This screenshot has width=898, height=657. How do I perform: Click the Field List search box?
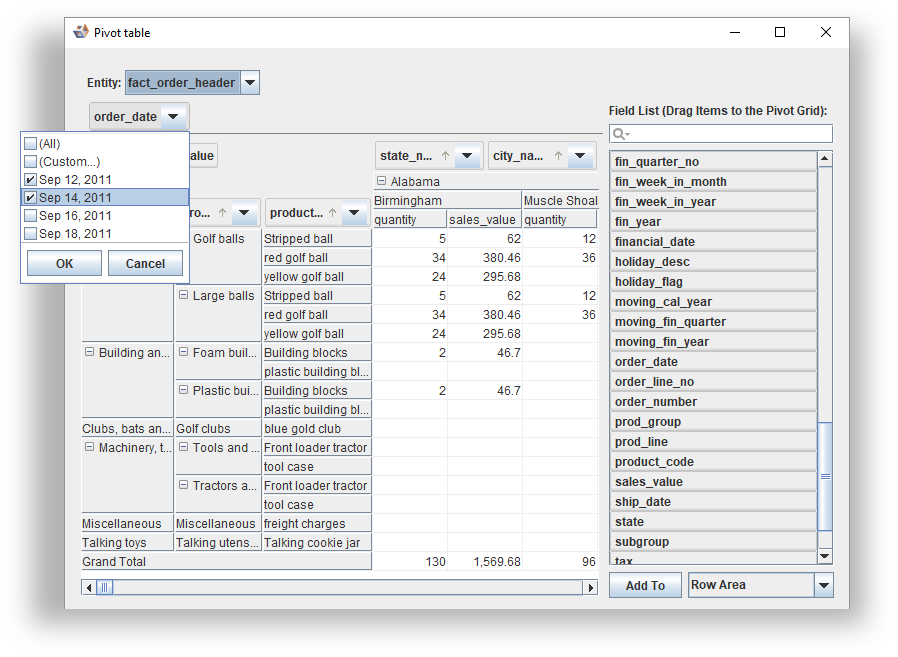tap(730, 134)
